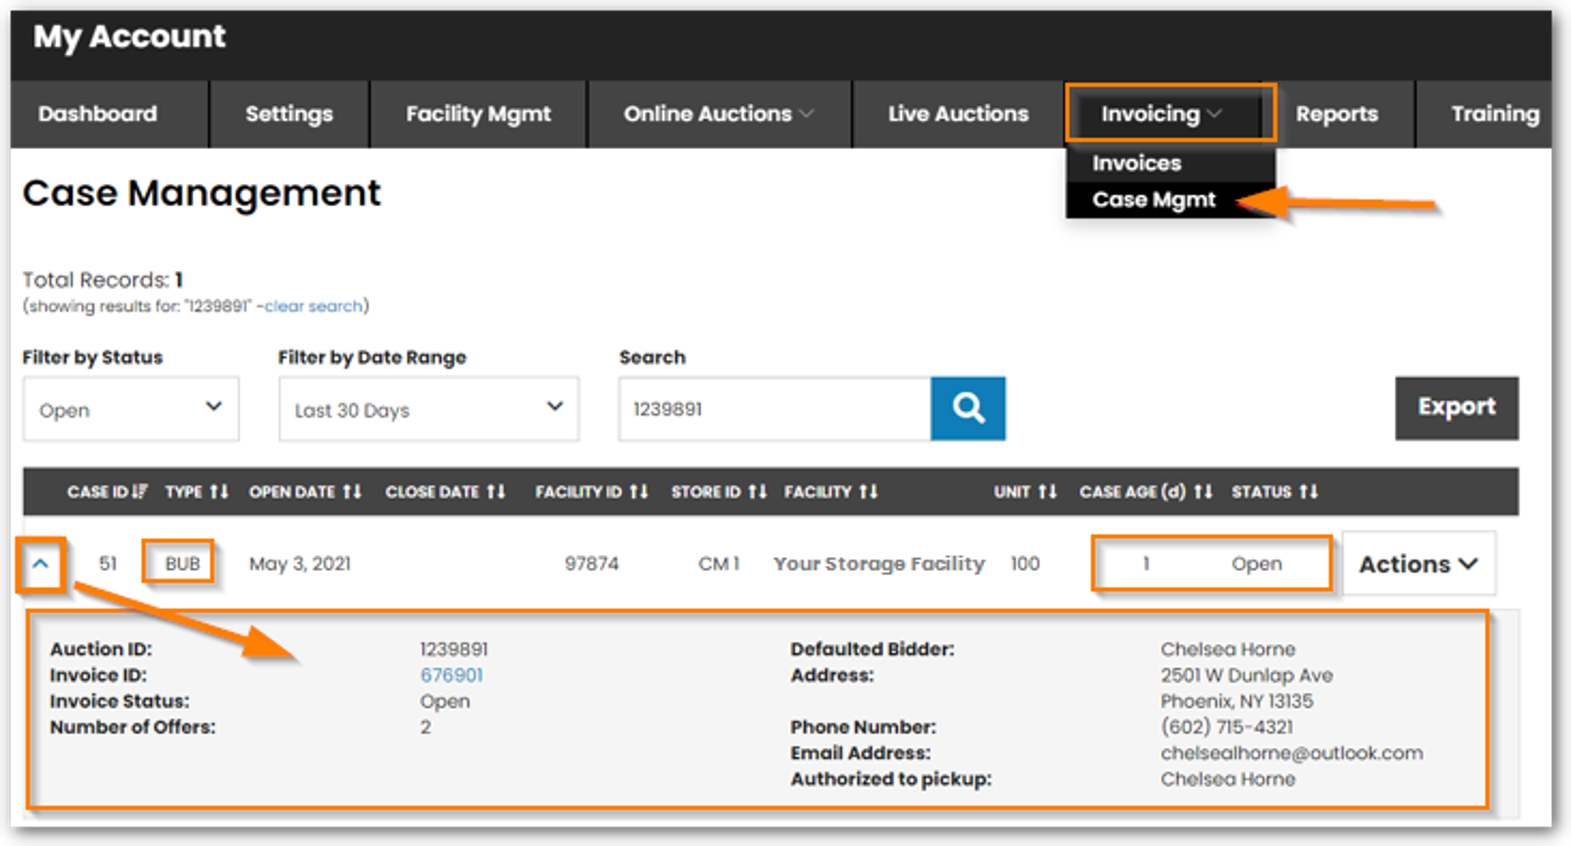Sort by Type column arrows

(219, 491)
